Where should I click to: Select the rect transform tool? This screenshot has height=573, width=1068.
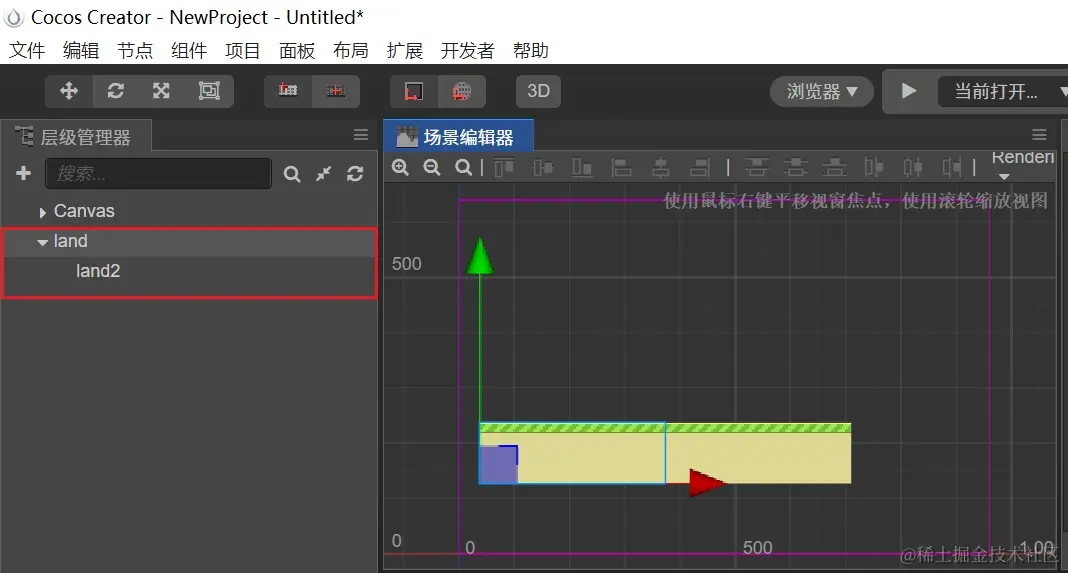(209, 91)
